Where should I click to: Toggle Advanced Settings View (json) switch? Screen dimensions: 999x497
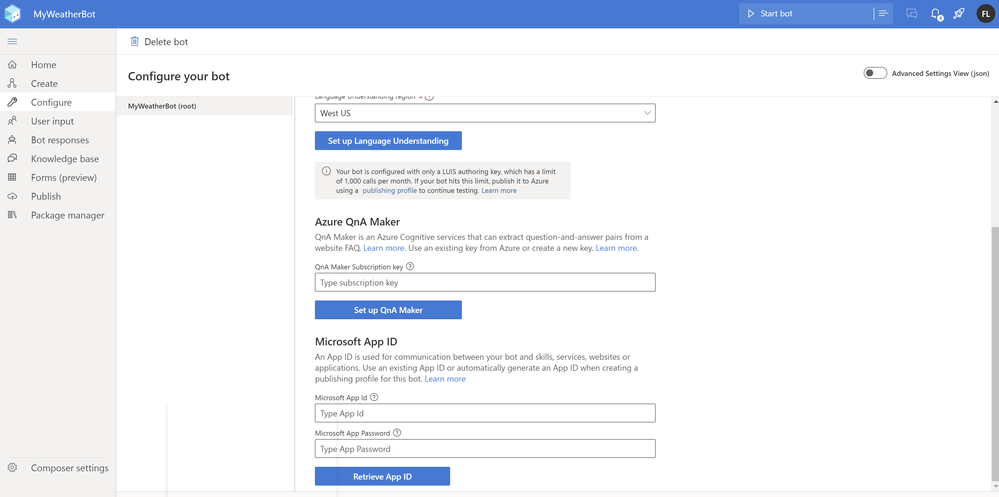(875, 73)
